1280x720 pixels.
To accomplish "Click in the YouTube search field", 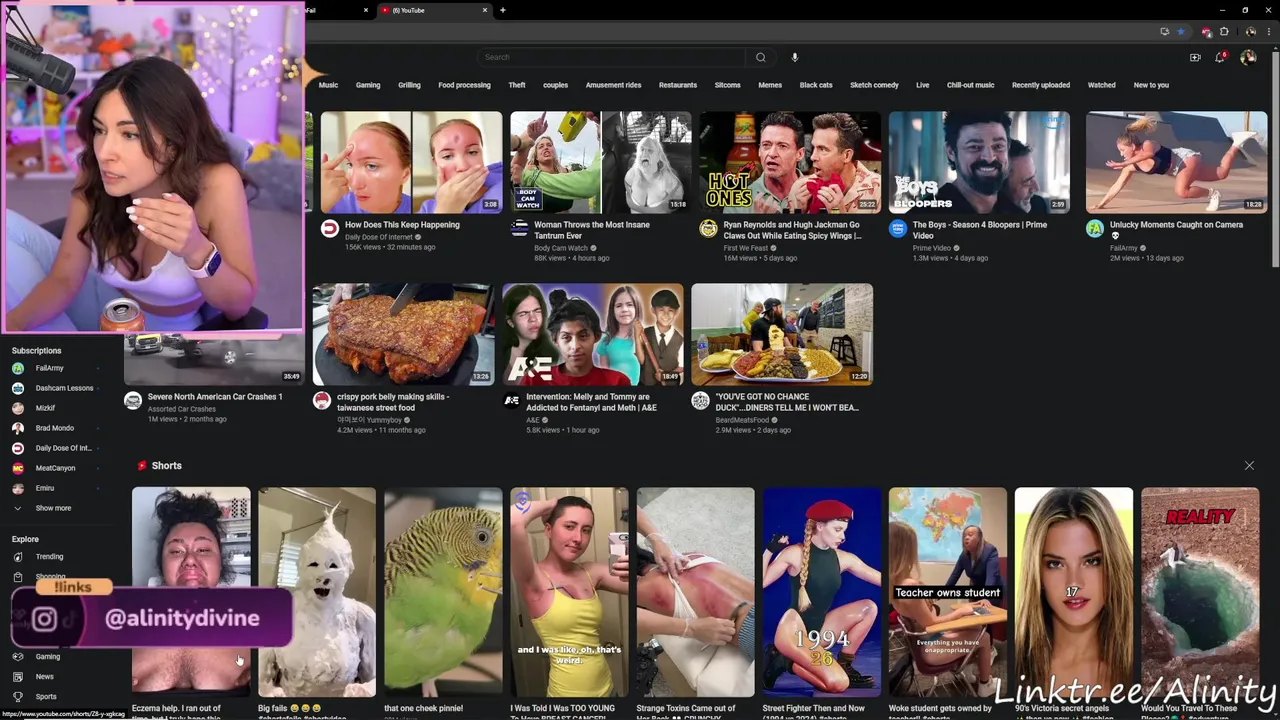I will pyautogui.click(x=611, y=57).
